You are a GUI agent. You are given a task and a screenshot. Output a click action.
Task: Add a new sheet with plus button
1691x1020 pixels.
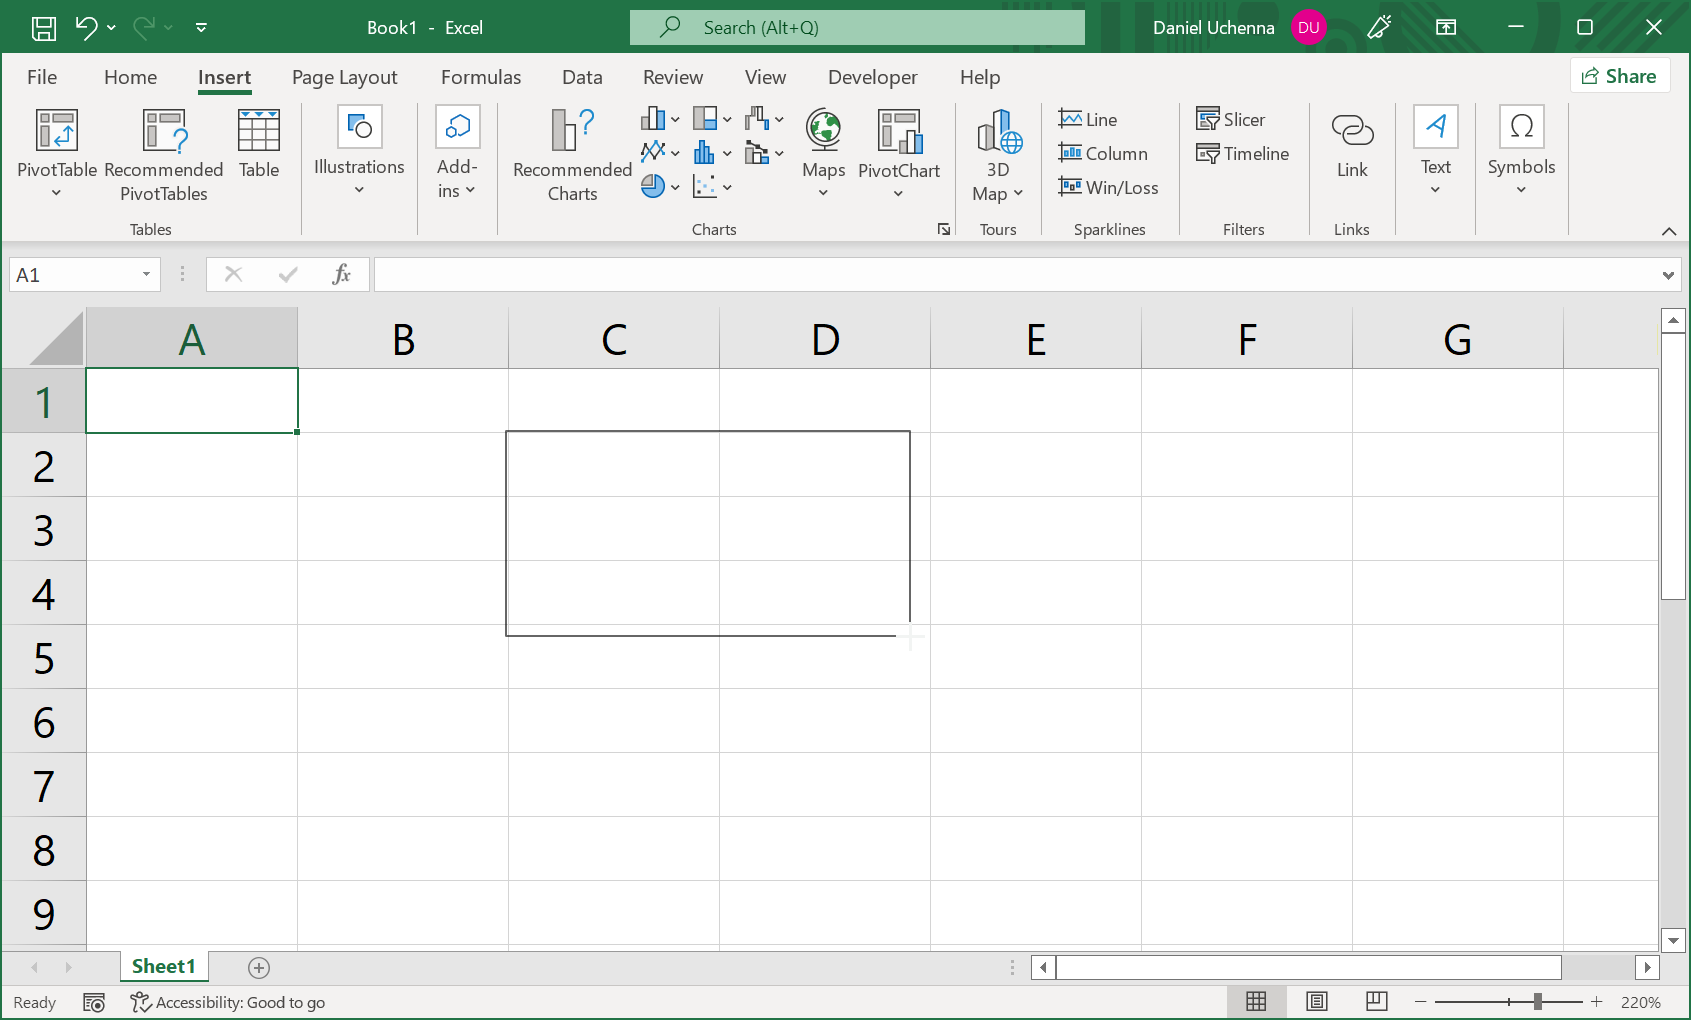259,967
